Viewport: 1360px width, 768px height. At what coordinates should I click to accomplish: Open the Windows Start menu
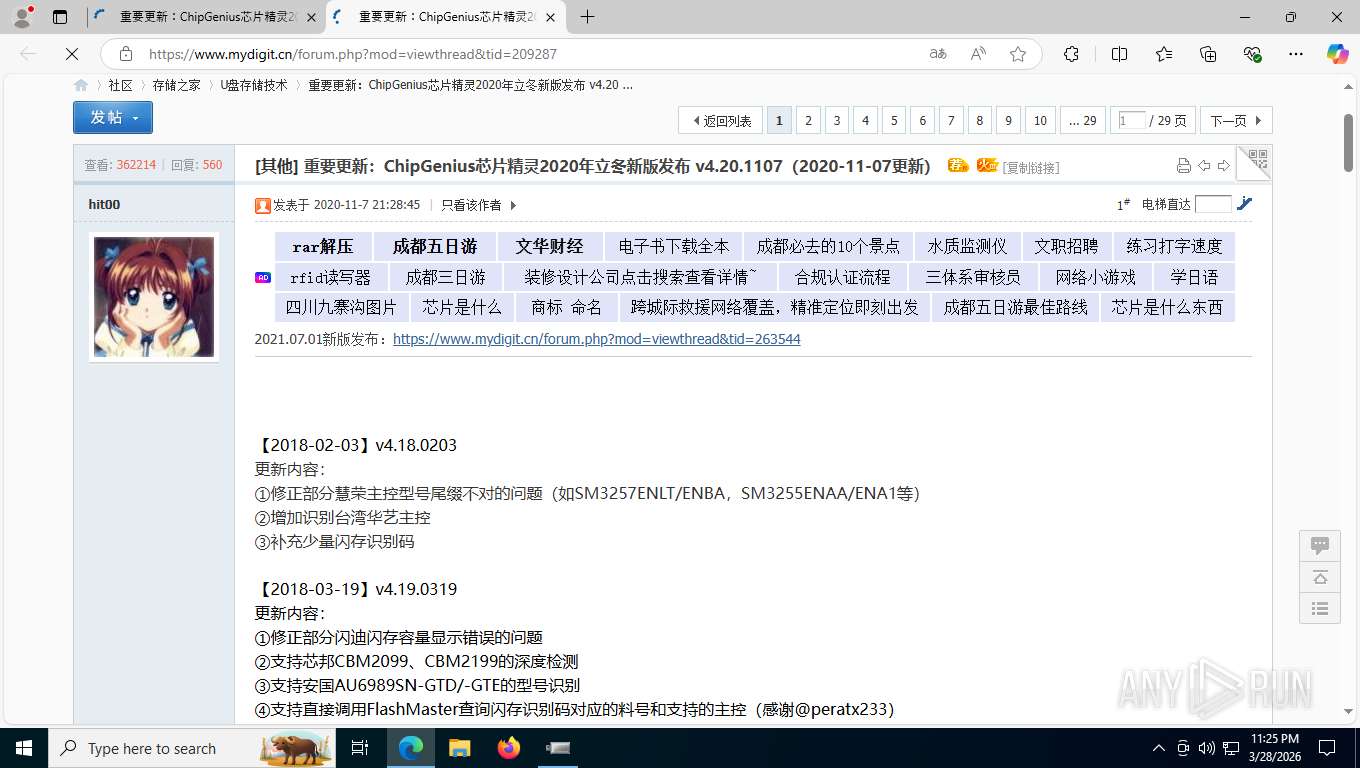click(24, 748)
